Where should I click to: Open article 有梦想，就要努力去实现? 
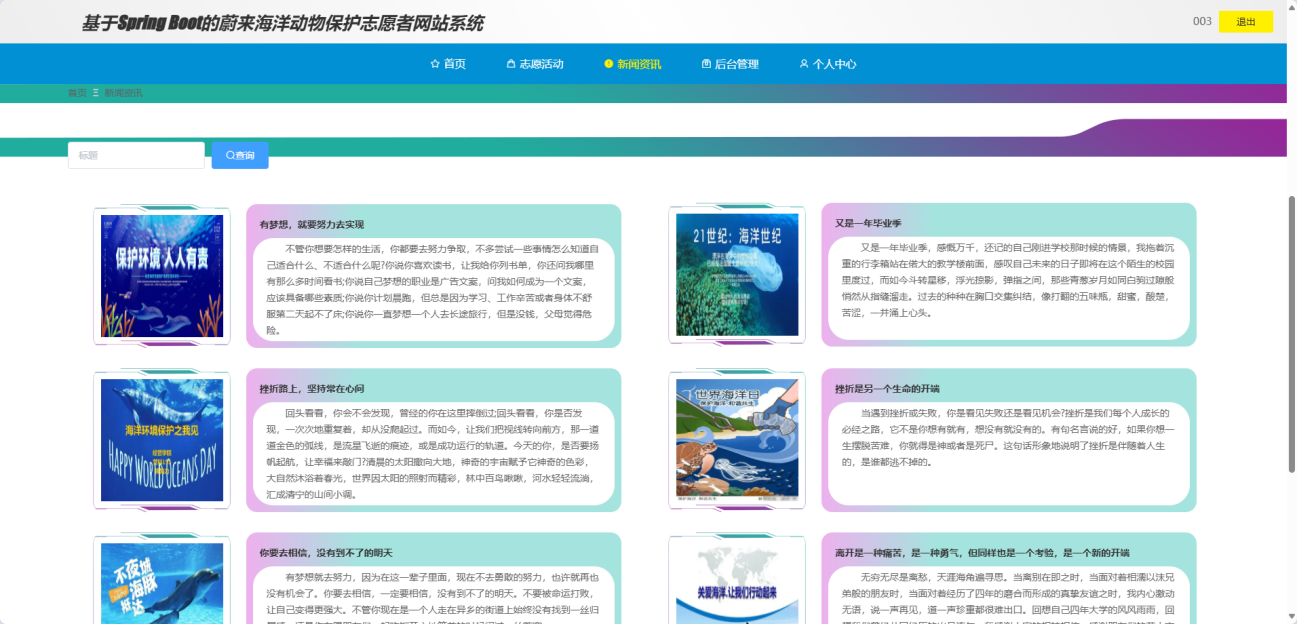(x=312, y=224)
